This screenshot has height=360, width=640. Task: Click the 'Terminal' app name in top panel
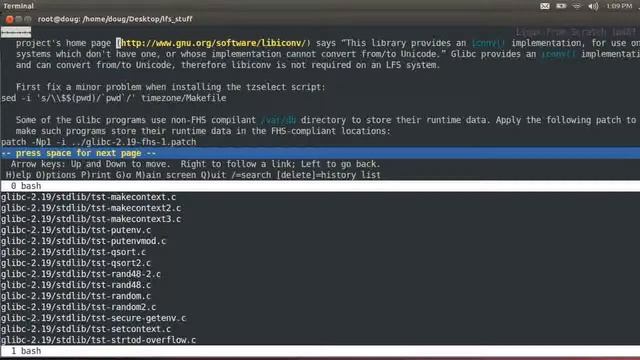[18, 6]
